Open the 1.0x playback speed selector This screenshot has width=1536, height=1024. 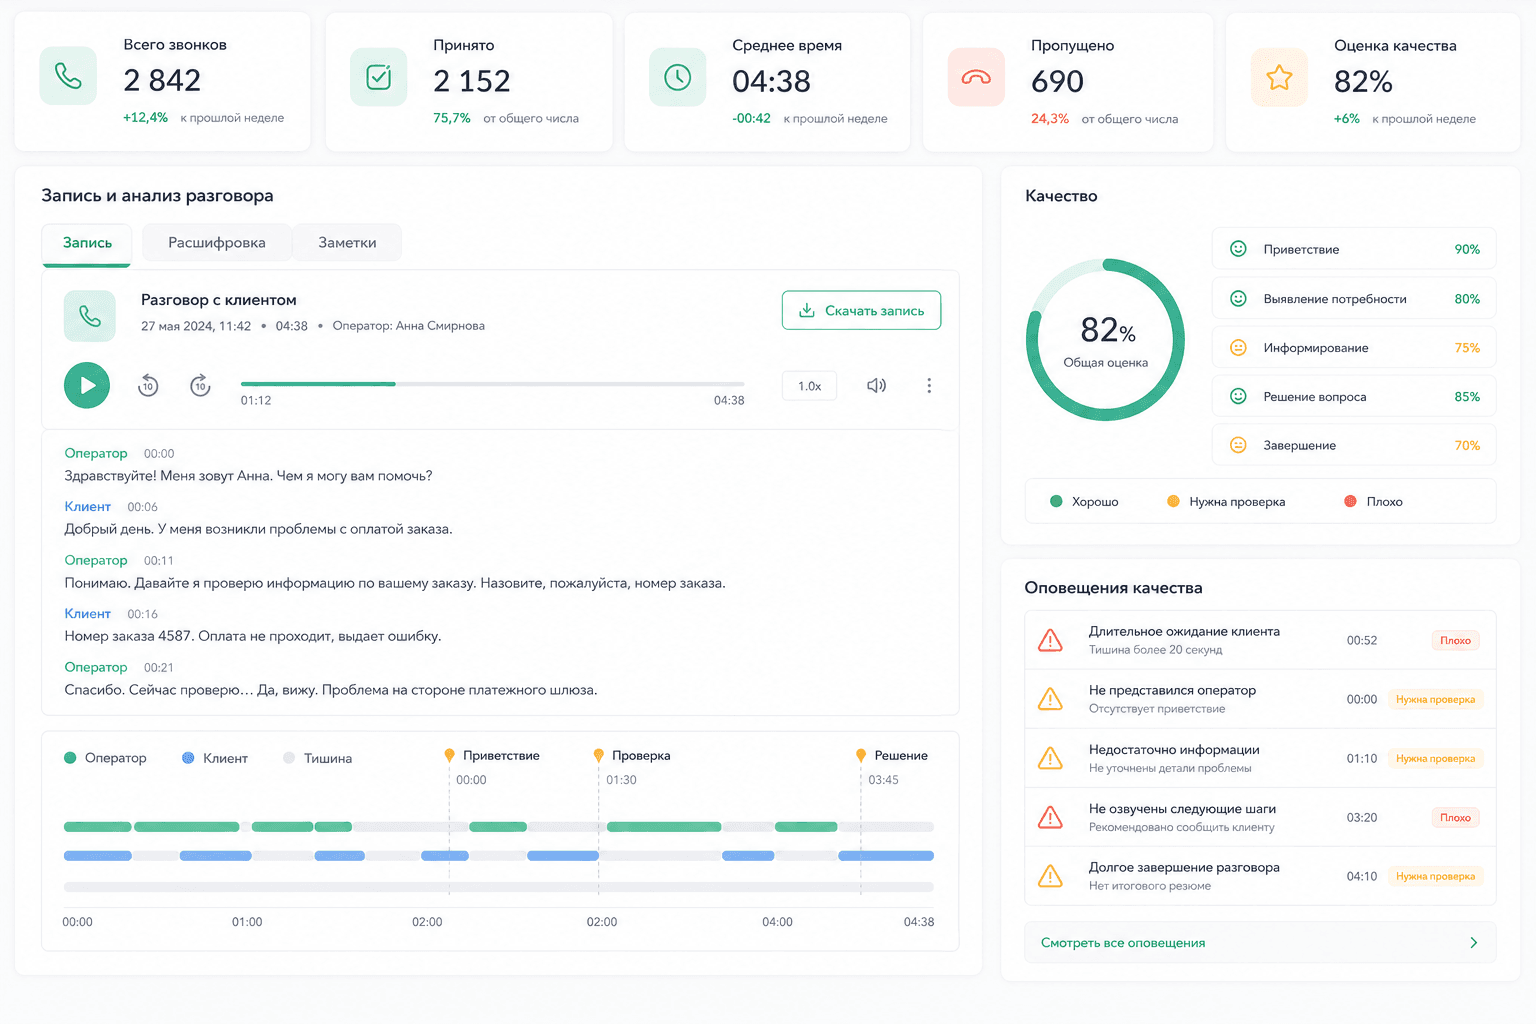809,386
